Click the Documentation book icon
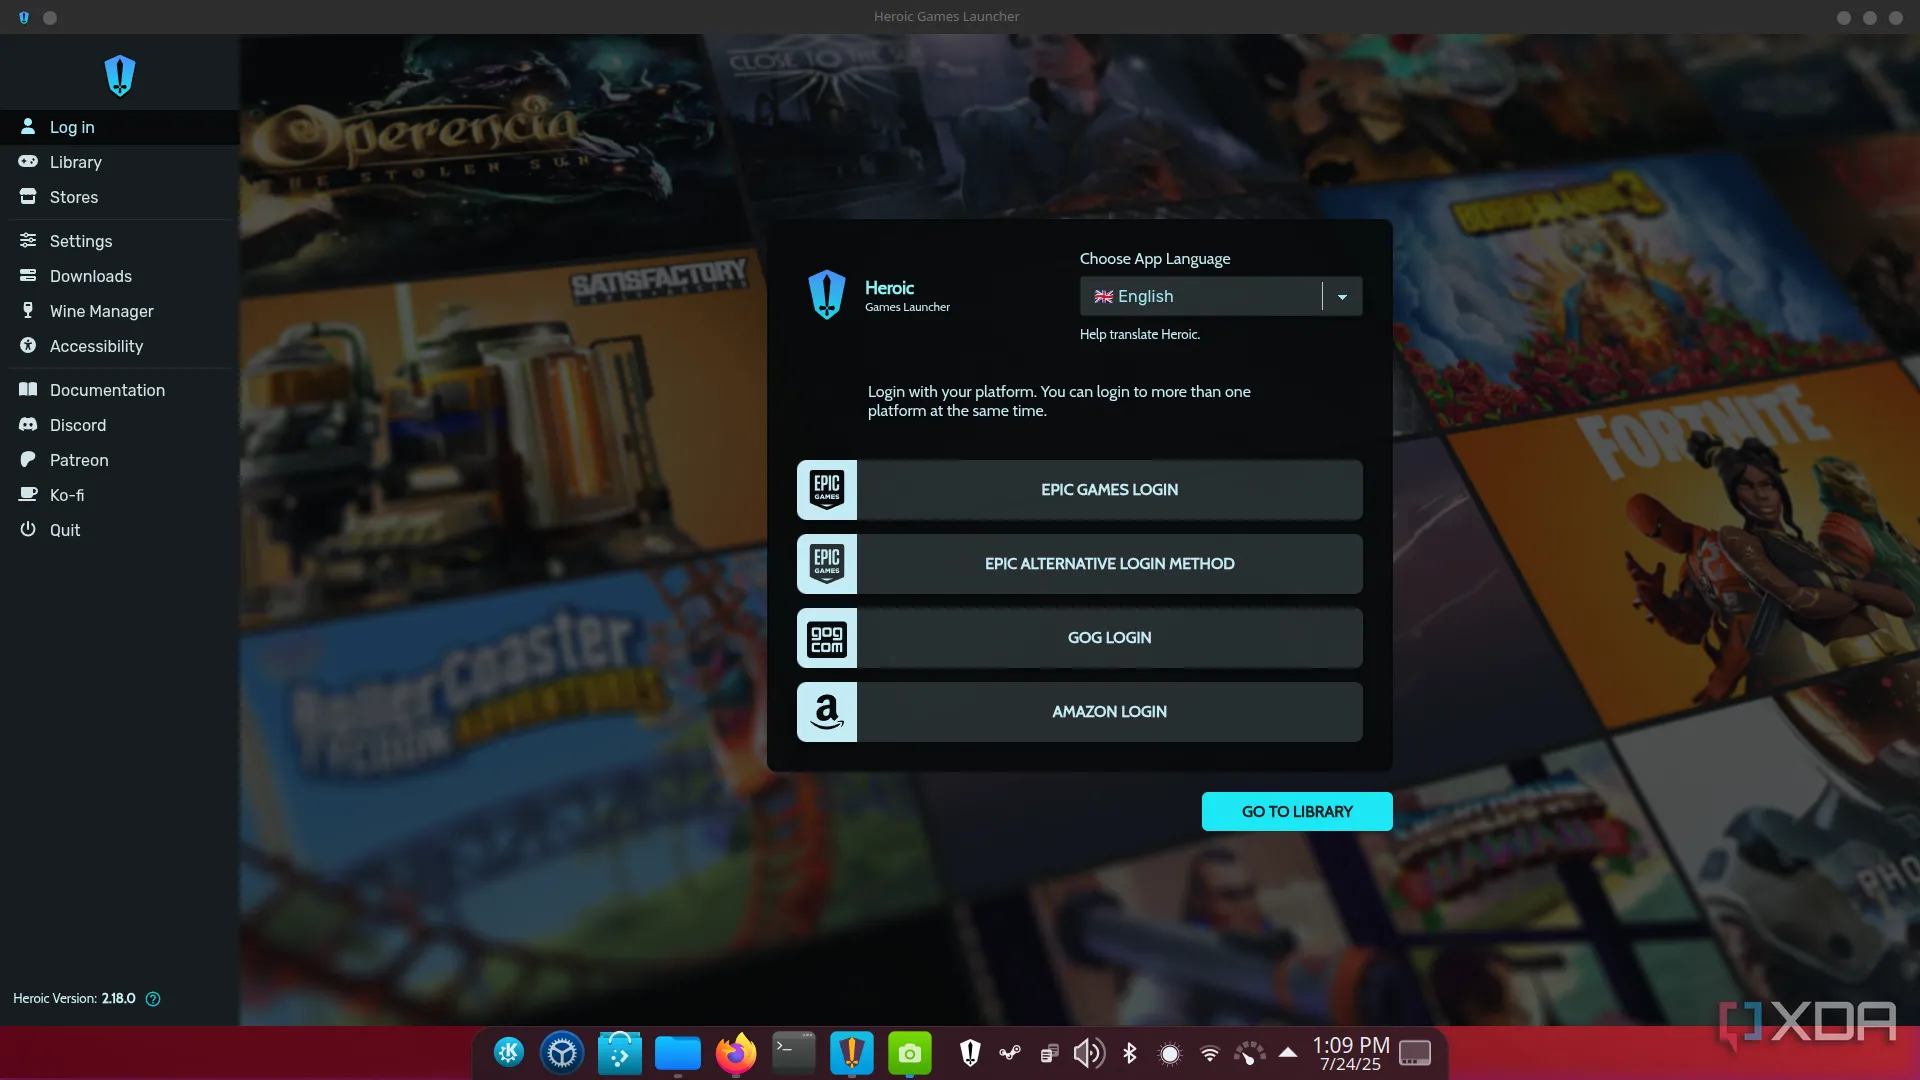1920x1080 pixels. (x=28, y=389)
